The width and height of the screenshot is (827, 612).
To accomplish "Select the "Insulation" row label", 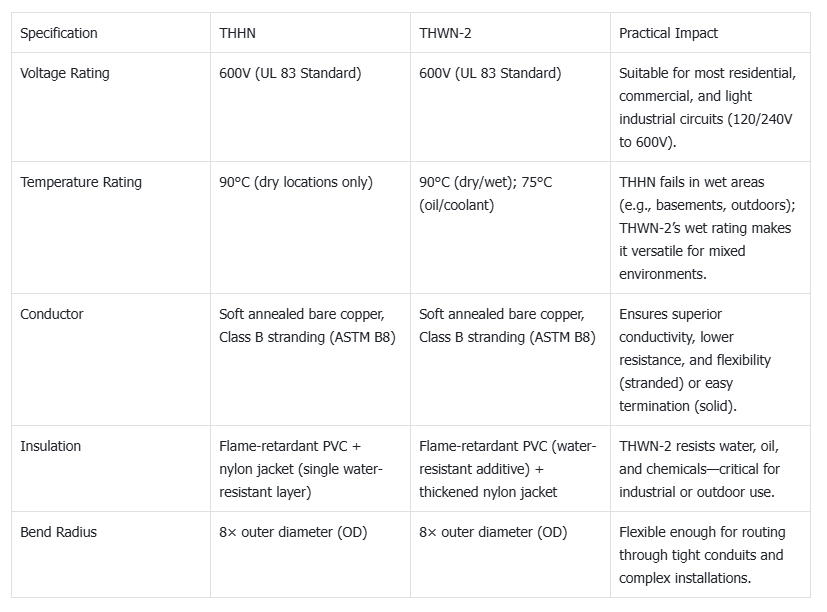I will 51,446.
